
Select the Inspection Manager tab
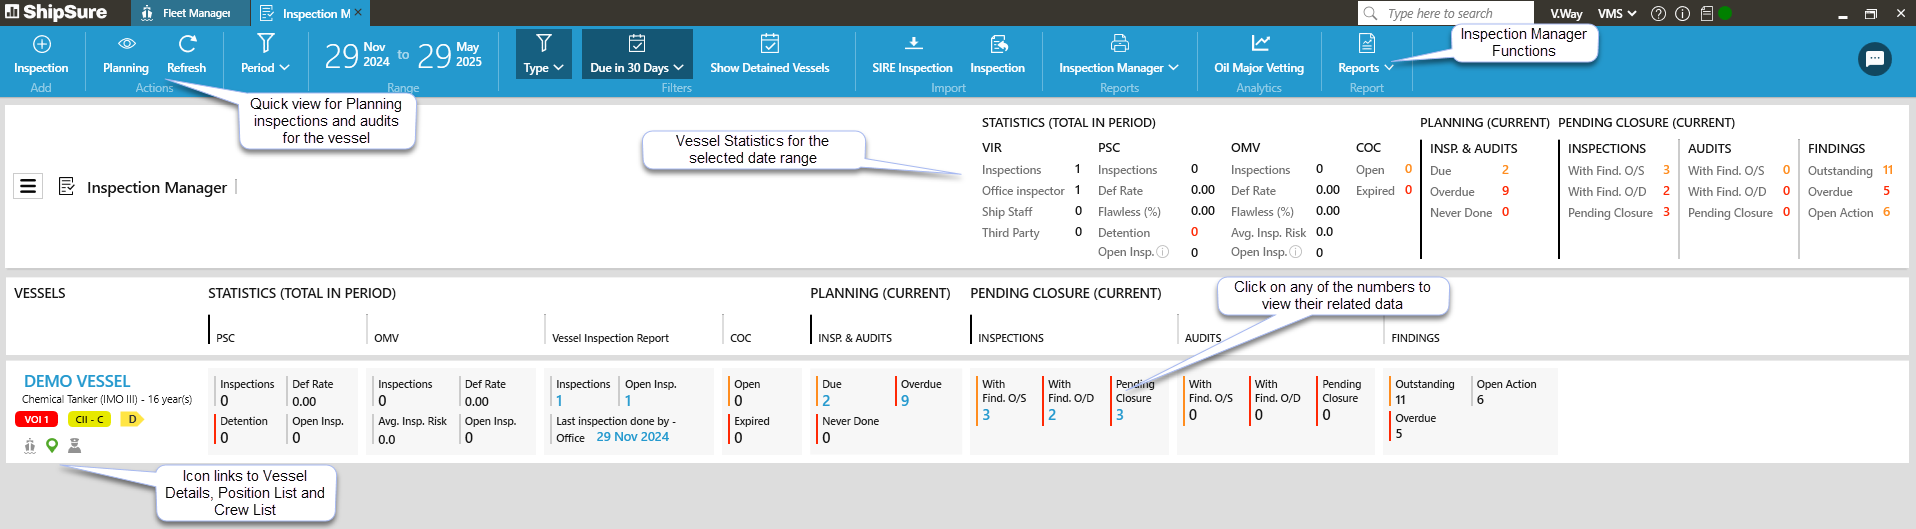tap(306, 13)
